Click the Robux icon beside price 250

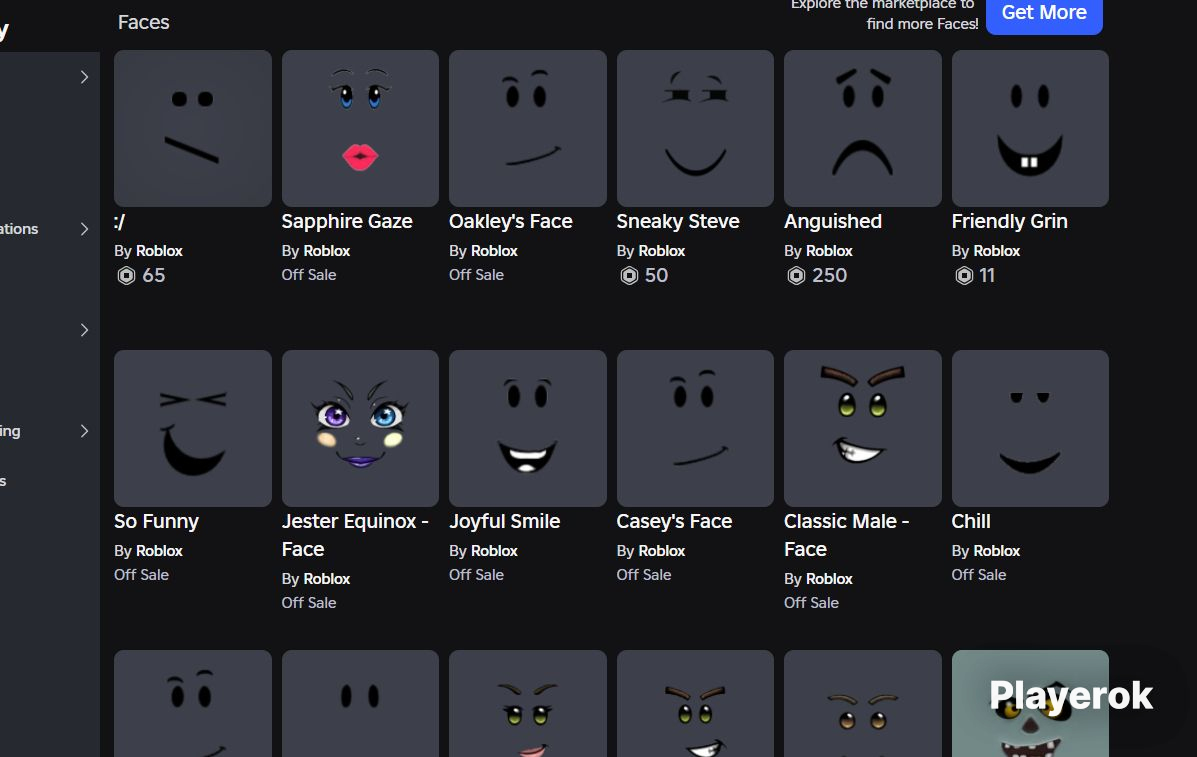pyautogui.click(x=796, y=275)
